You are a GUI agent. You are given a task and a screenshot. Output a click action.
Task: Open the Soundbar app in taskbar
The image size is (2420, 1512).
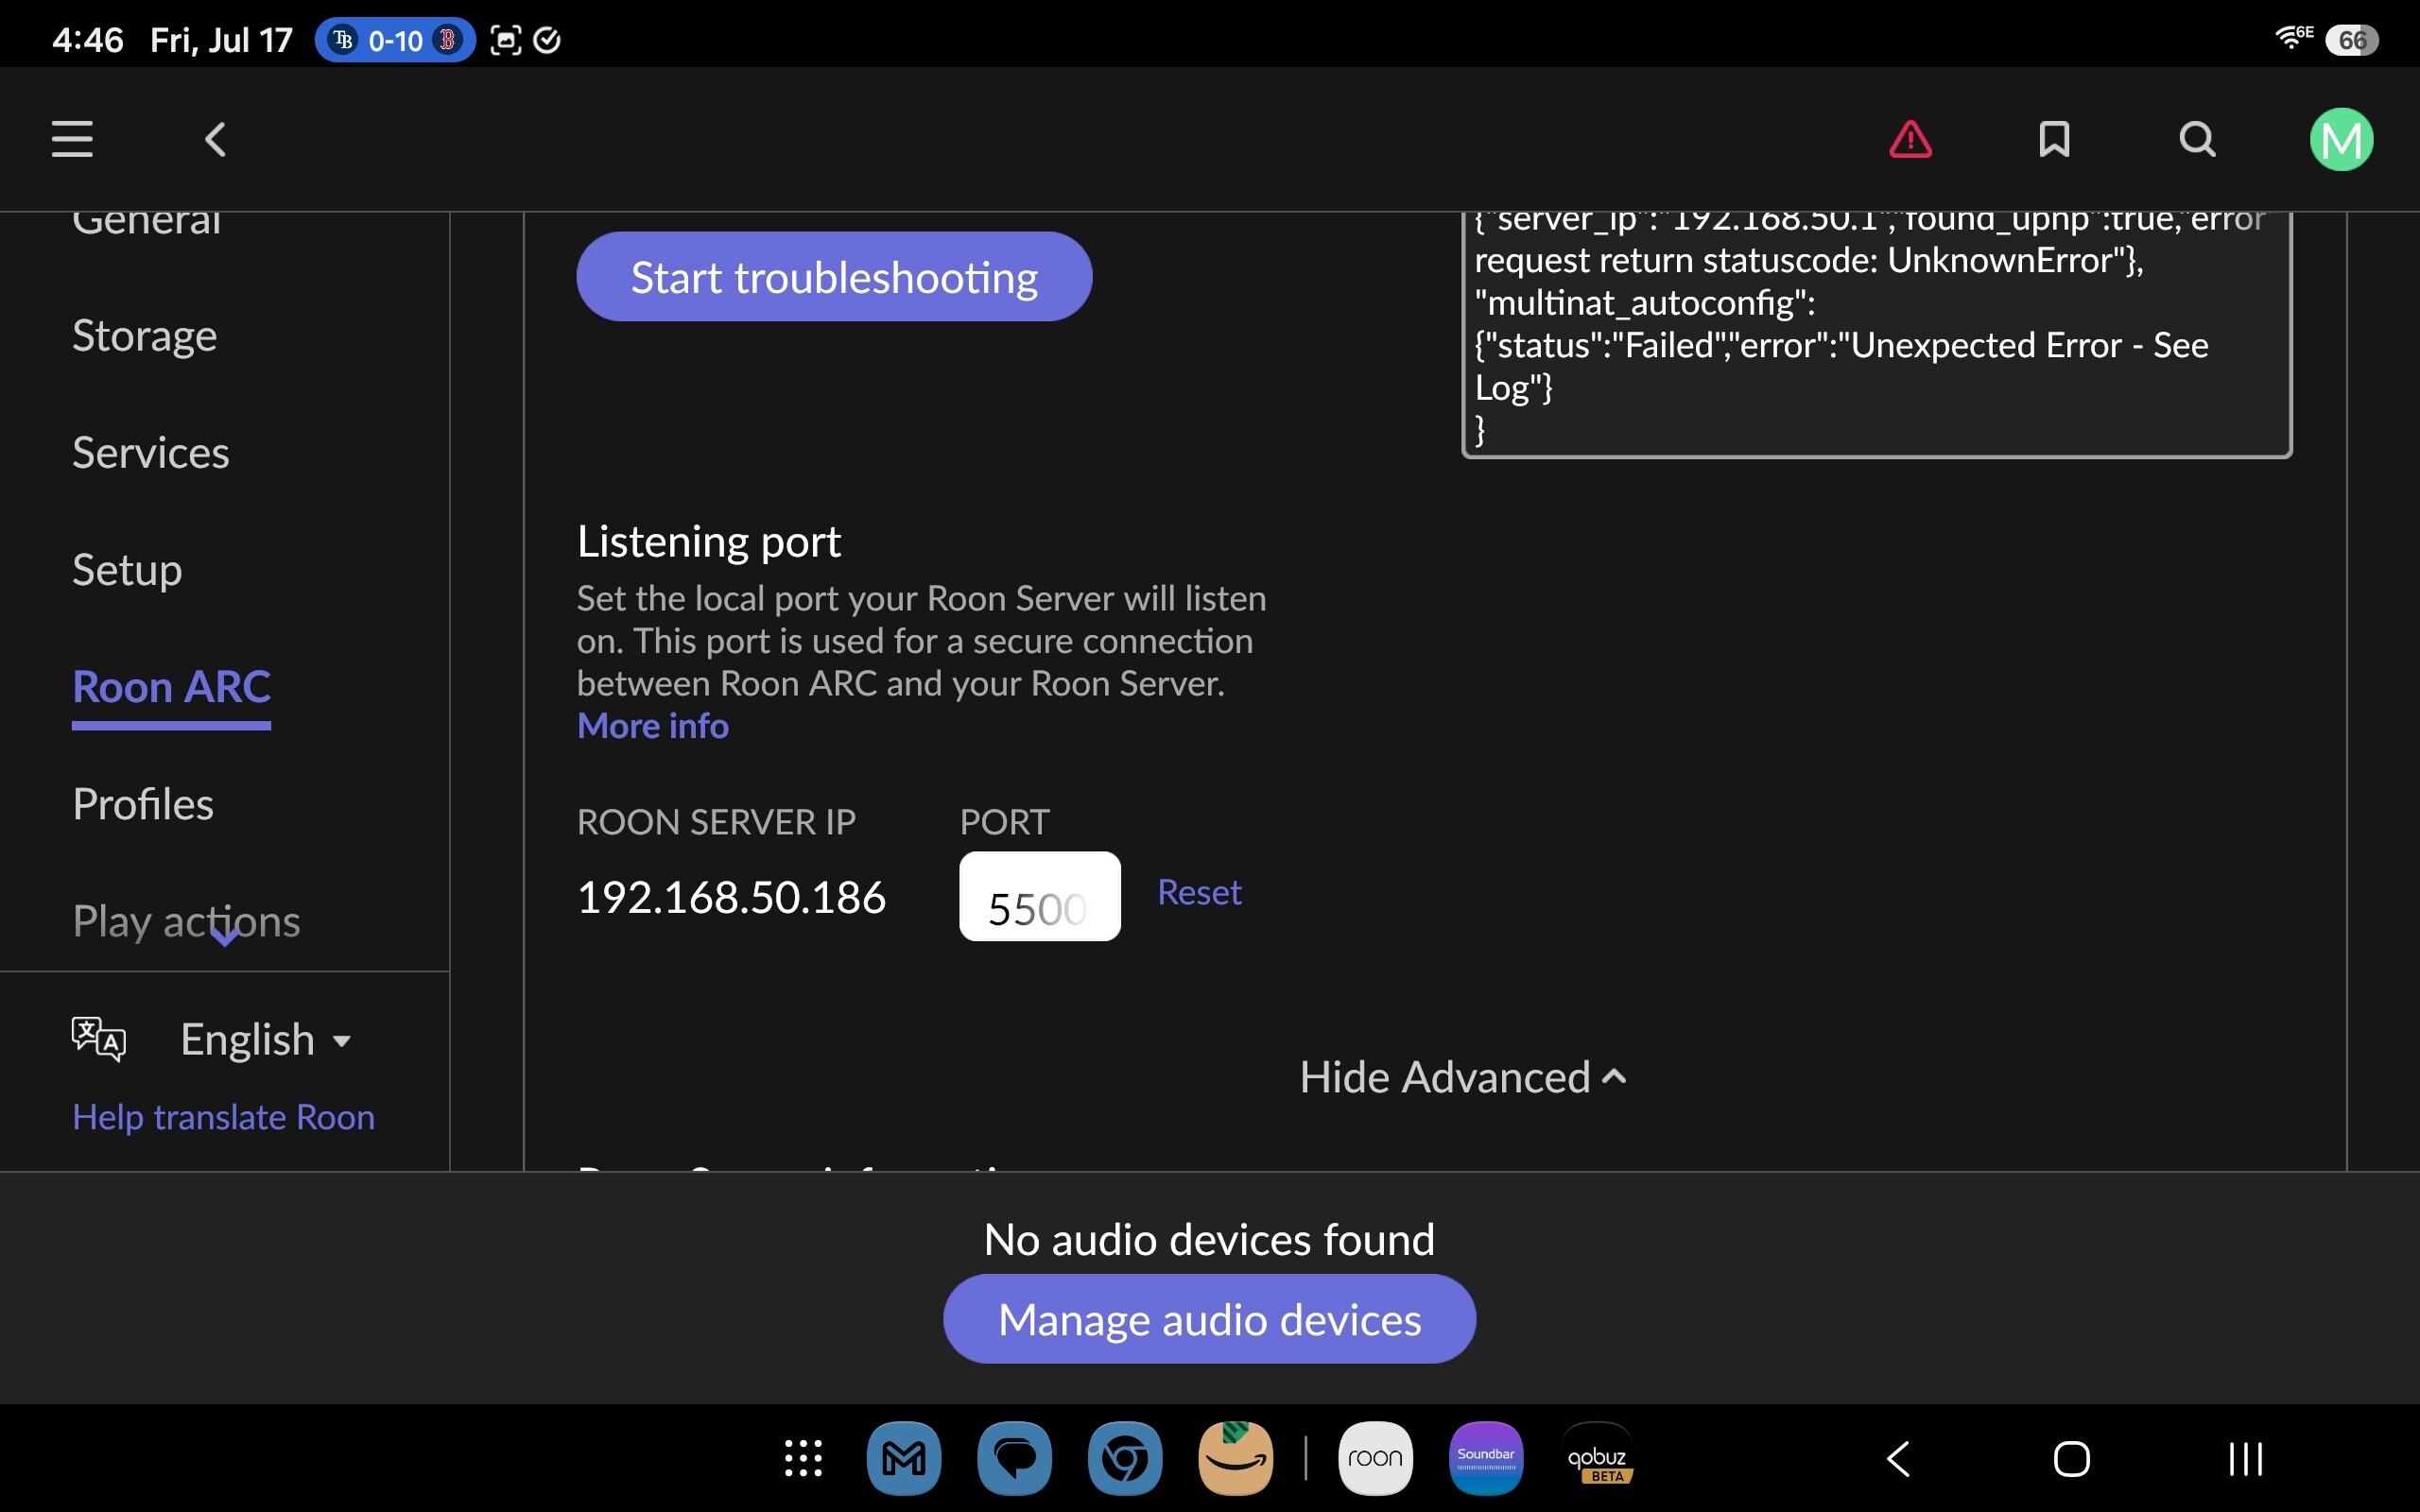pyautogui.click(x=1486, y=1458)
